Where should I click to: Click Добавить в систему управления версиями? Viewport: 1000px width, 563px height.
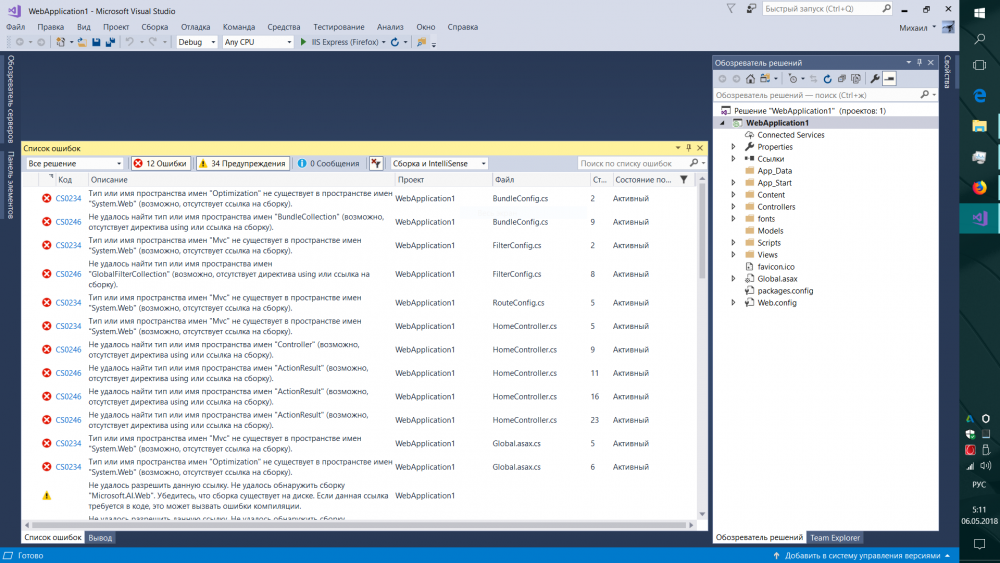pos(862,555)
